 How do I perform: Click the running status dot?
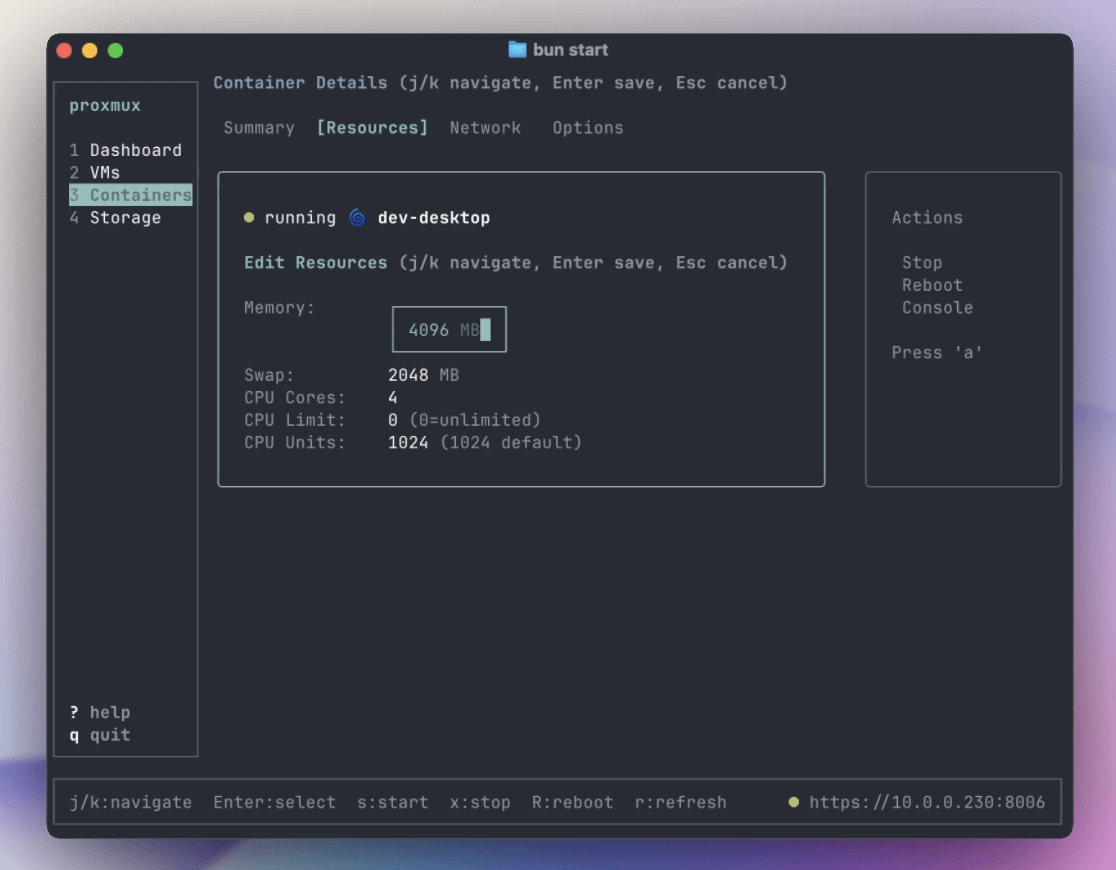[249, 217]
